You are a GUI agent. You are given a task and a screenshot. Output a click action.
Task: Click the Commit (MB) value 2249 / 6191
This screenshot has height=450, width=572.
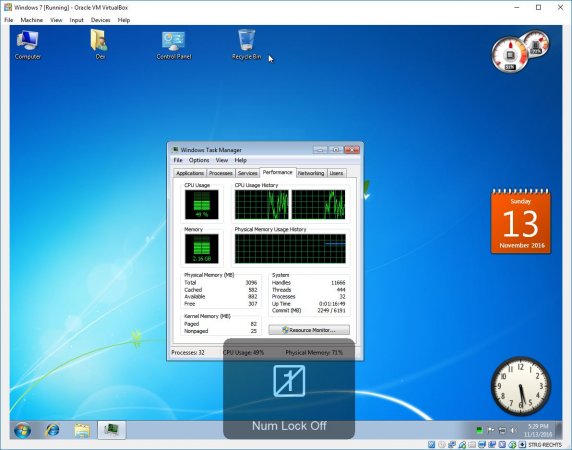click(x=331, y=310)
